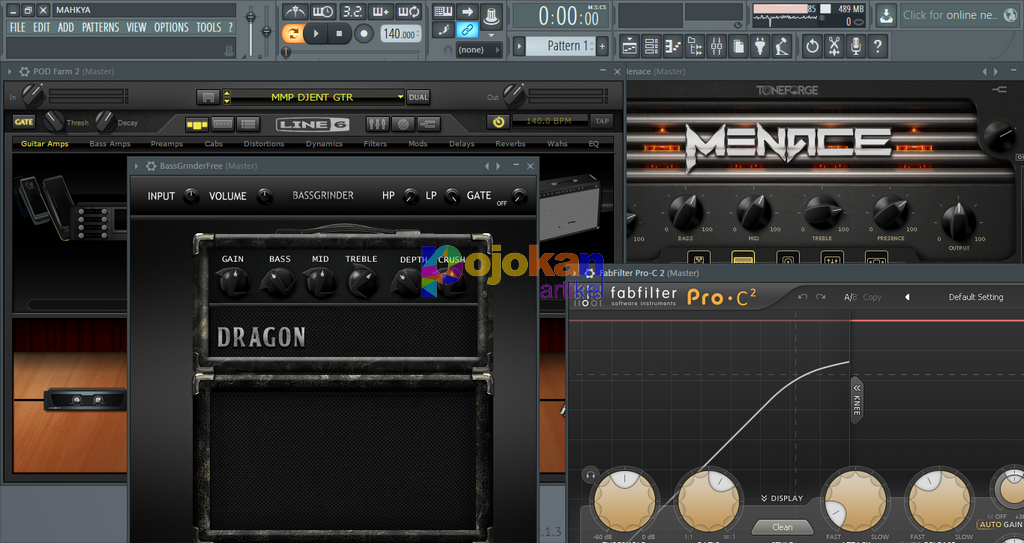Open the Playlist view icon
Screen dimensions: 1024x543
pyautogui.click(x=630, y=46)
